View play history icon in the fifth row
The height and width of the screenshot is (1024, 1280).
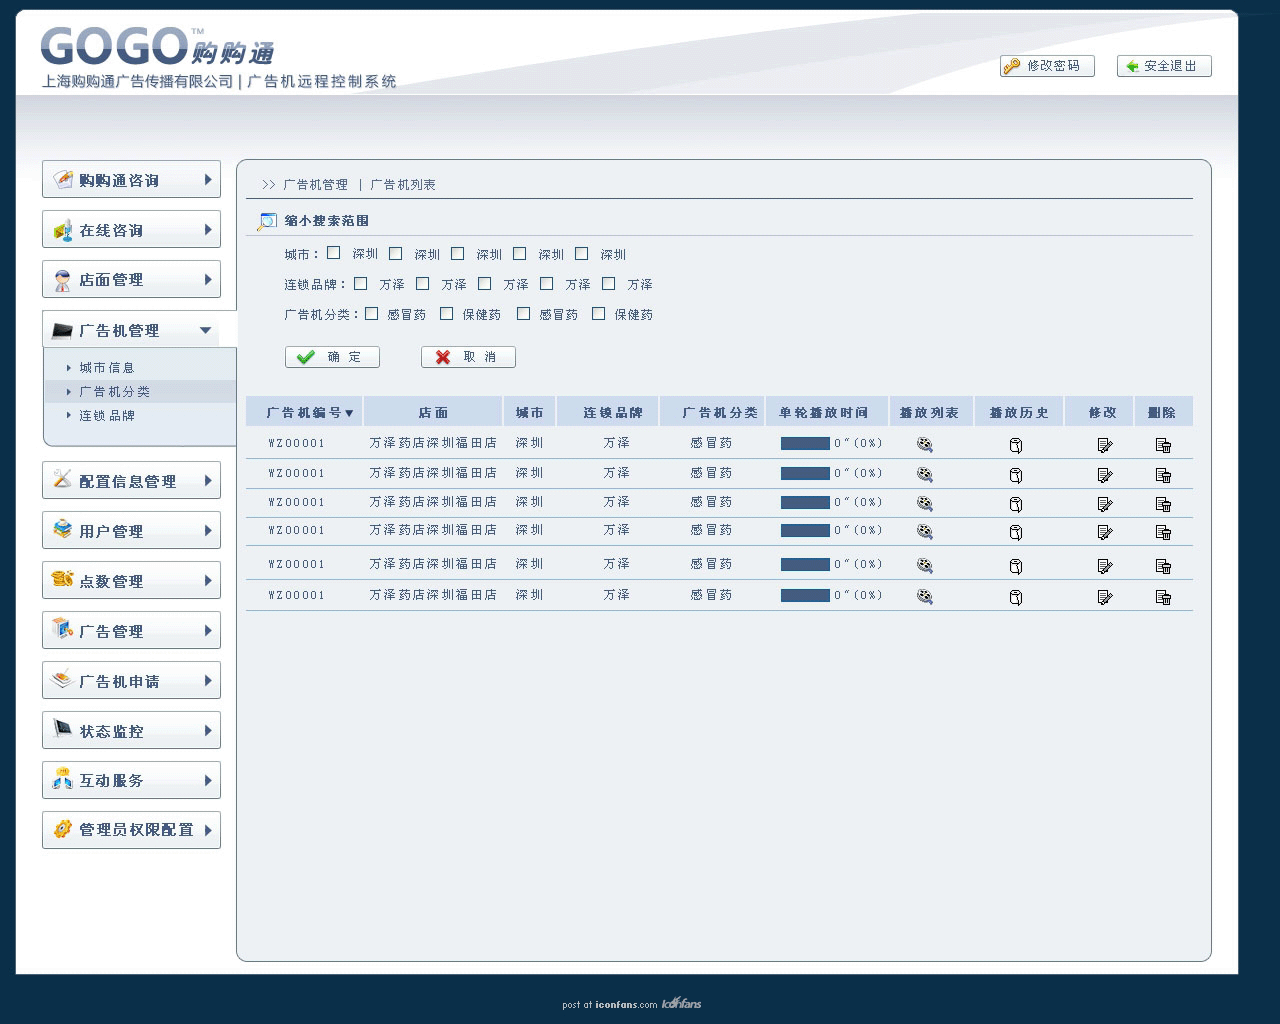point(1016,566)
